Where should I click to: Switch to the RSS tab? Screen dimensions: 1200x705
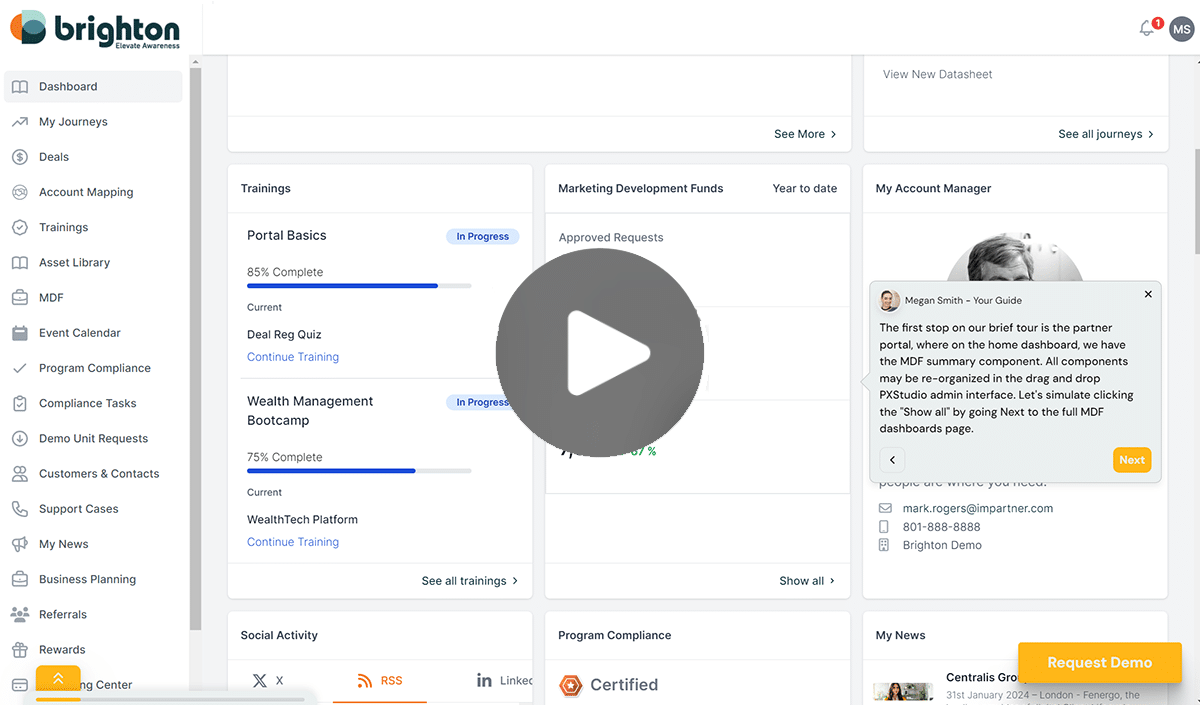pyautogui.click(x=380, y=681)
